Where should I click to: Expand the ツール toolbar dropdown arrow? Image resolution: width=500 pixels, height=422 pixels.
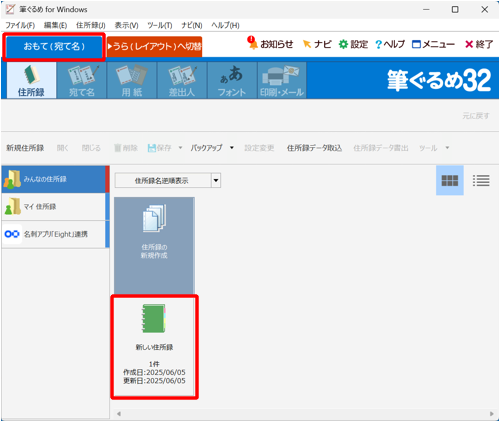click(x=447, y=148)
